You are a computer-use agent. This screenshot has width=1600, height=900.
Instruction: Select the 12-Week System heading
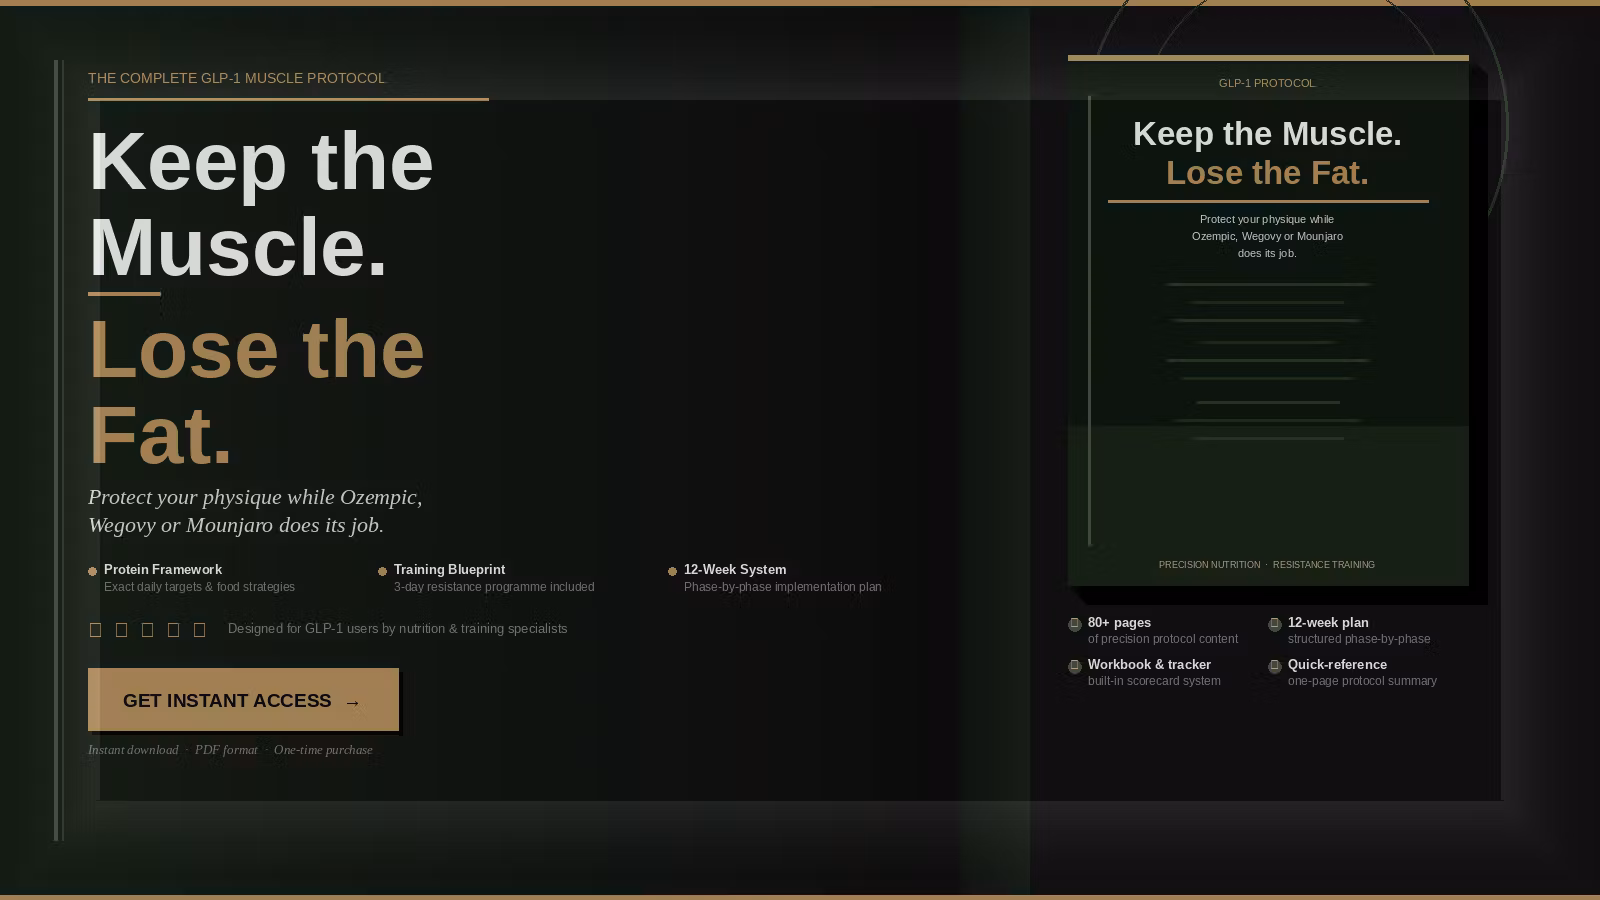[x=735, y=569]
